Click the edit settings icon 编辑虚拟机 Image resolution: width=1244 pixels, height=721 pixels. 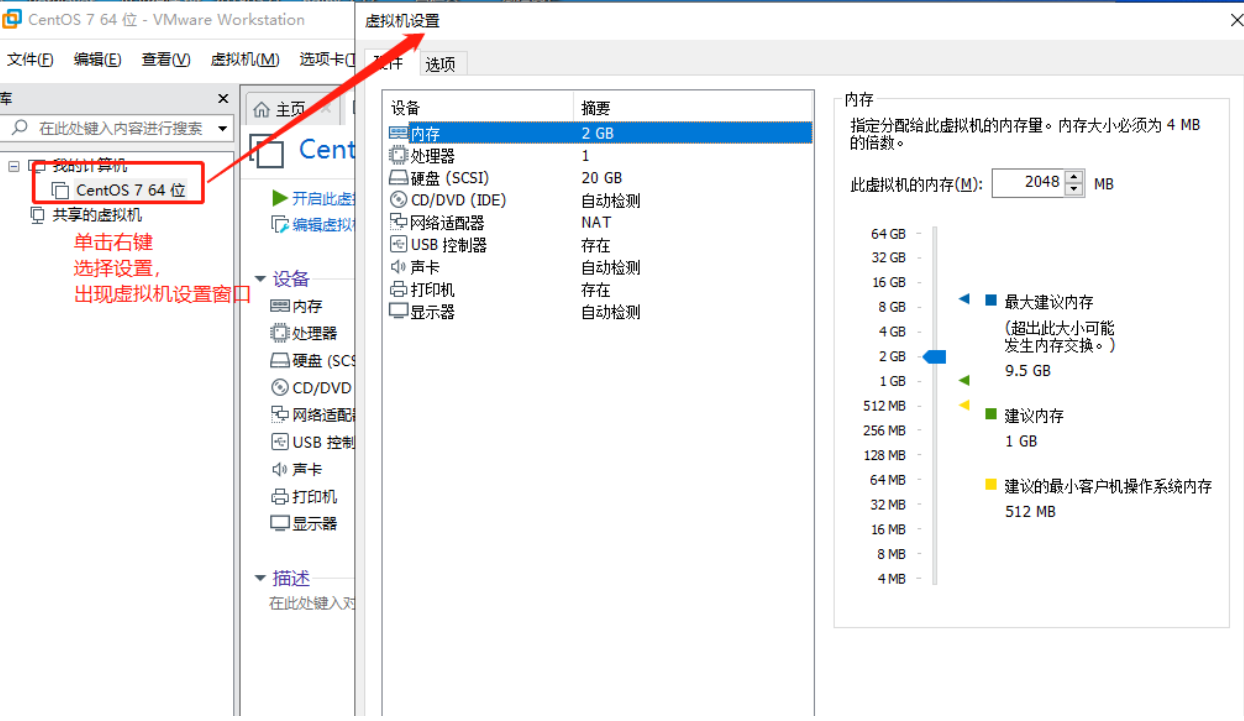280,224
